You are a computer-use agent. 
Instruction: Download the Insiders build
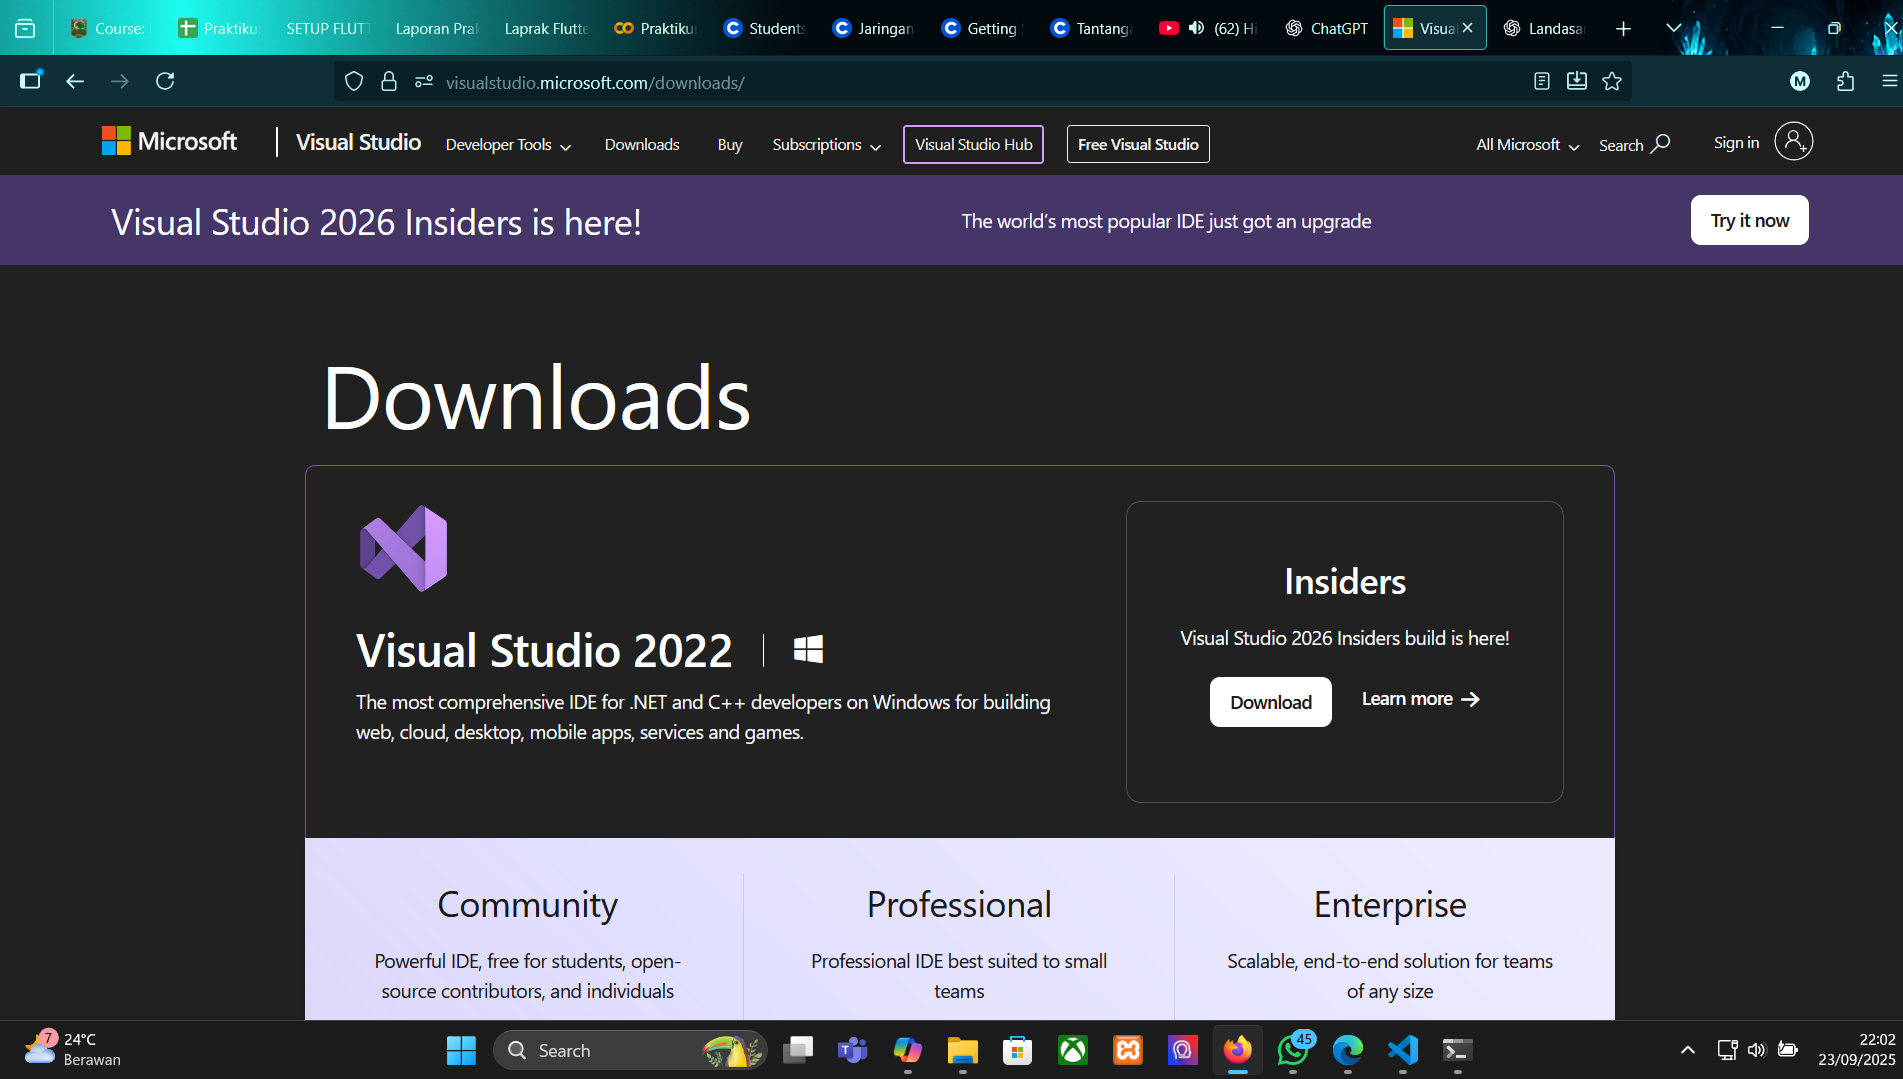[1270, 701]
